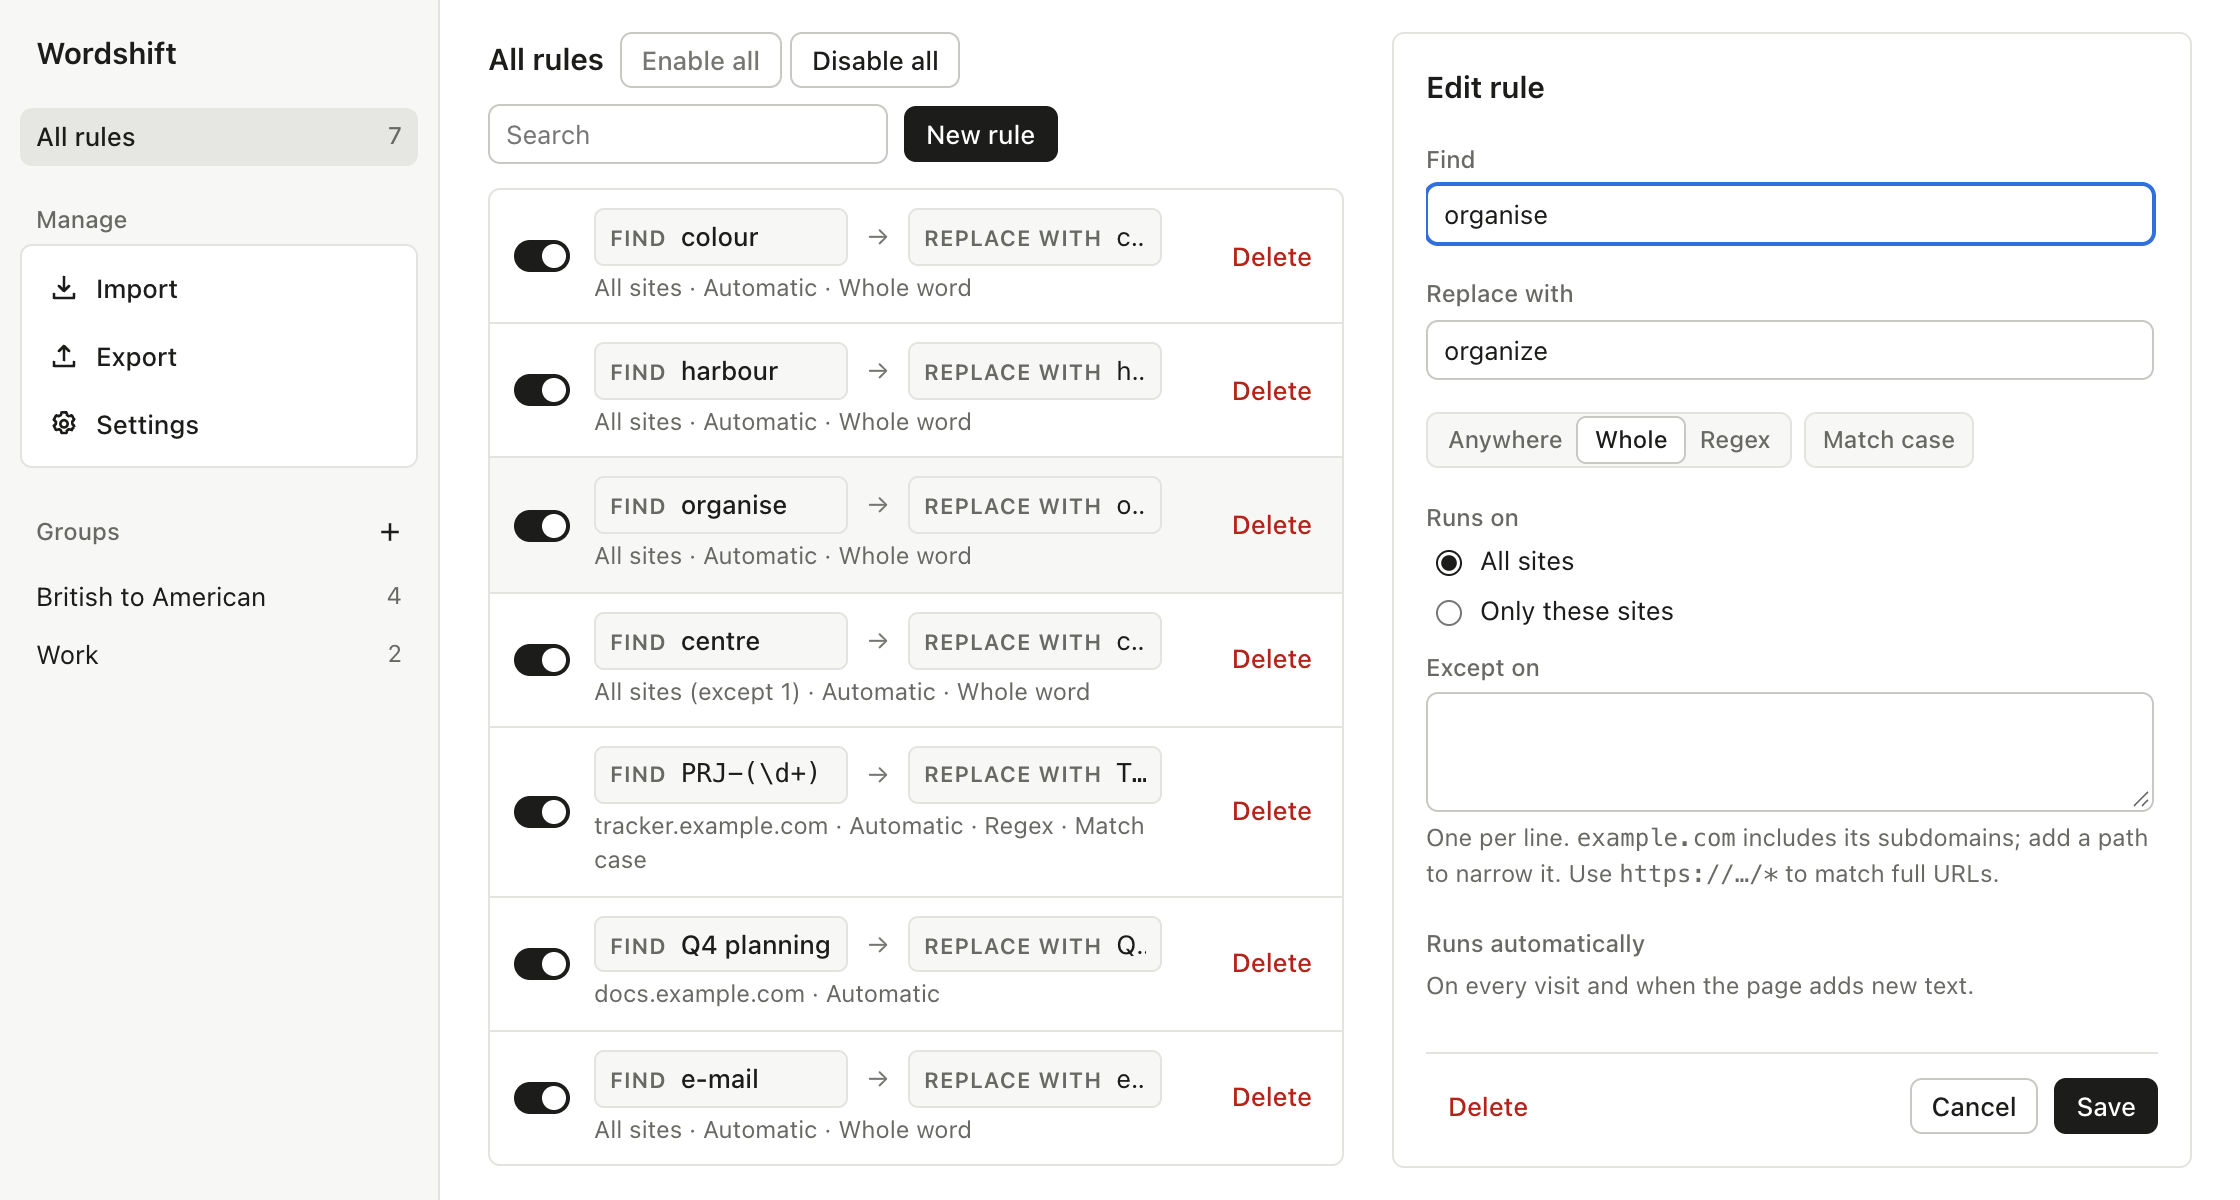
Task: Click the Settings gear icon
Action: tap(64, 424)
